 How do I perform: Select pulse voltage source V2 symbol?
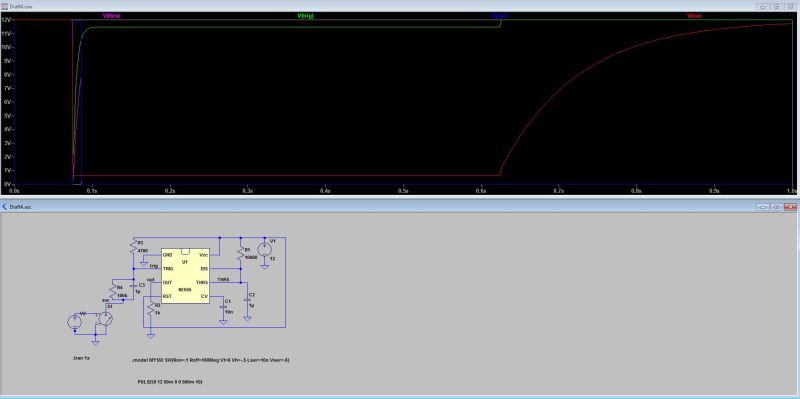(75, 322)
